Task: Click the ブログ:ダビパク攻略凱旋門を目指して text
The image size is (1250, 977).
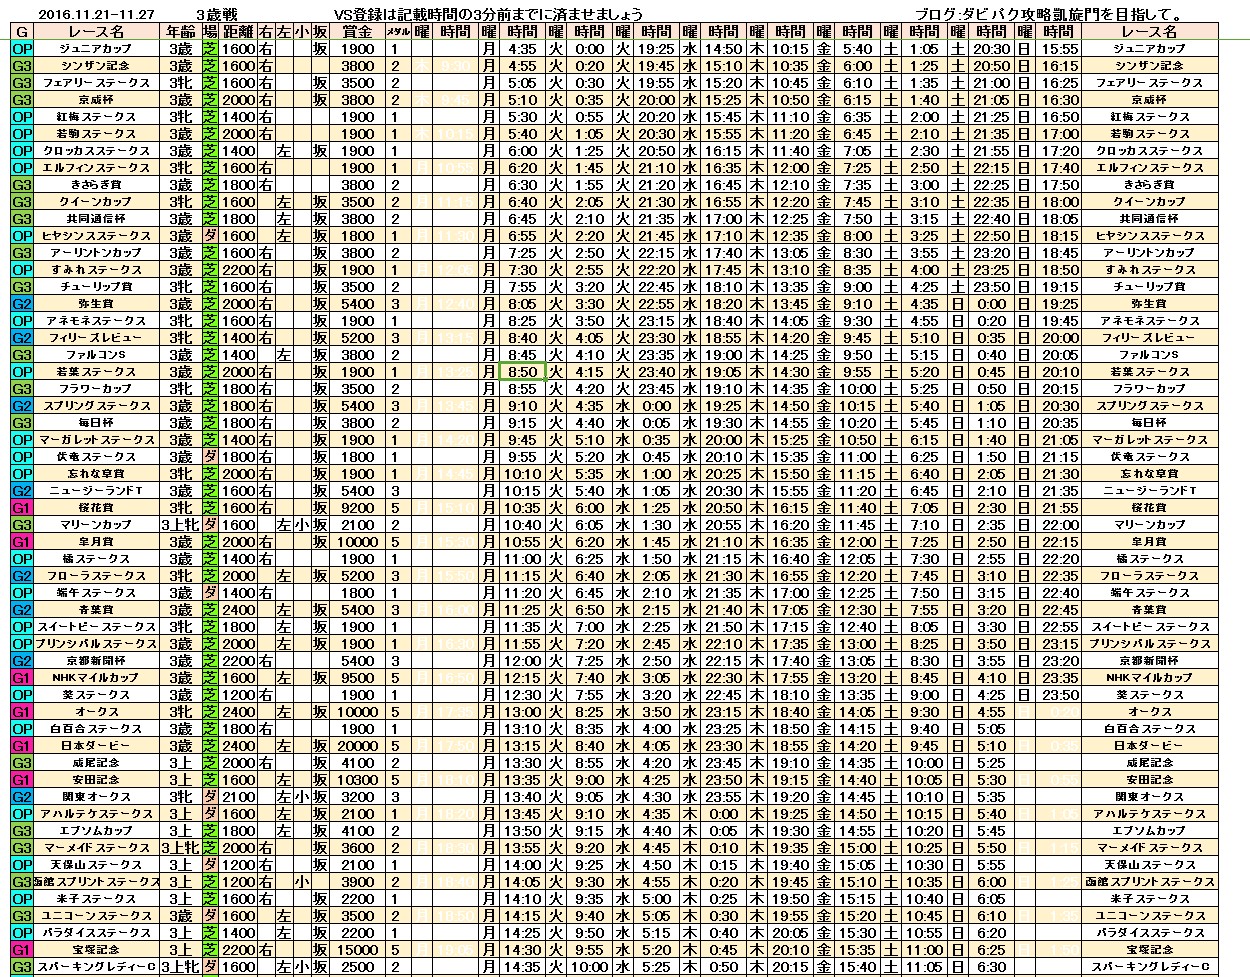Action: coord(1050,14)
